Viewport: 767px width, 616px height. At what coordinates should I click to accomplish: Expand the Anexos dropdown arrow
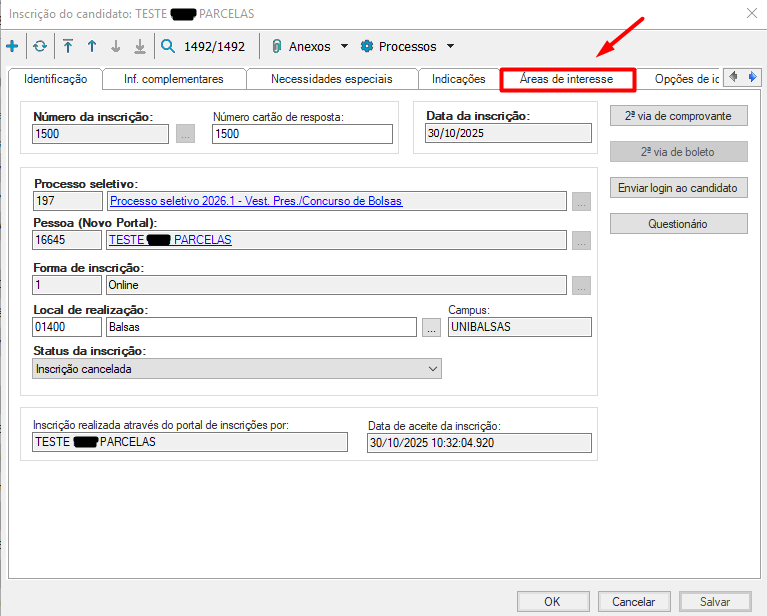tap(344, 46)
